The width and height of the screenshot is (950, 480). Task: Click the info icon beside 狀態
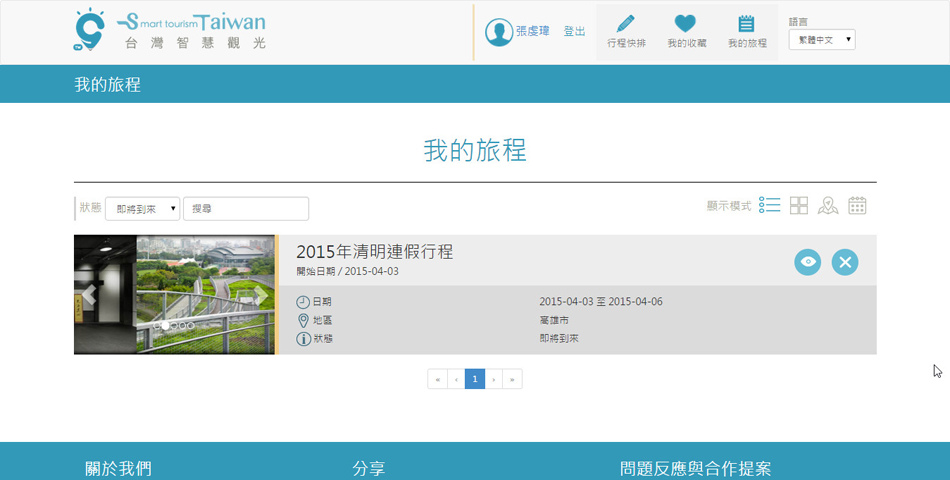303,339
